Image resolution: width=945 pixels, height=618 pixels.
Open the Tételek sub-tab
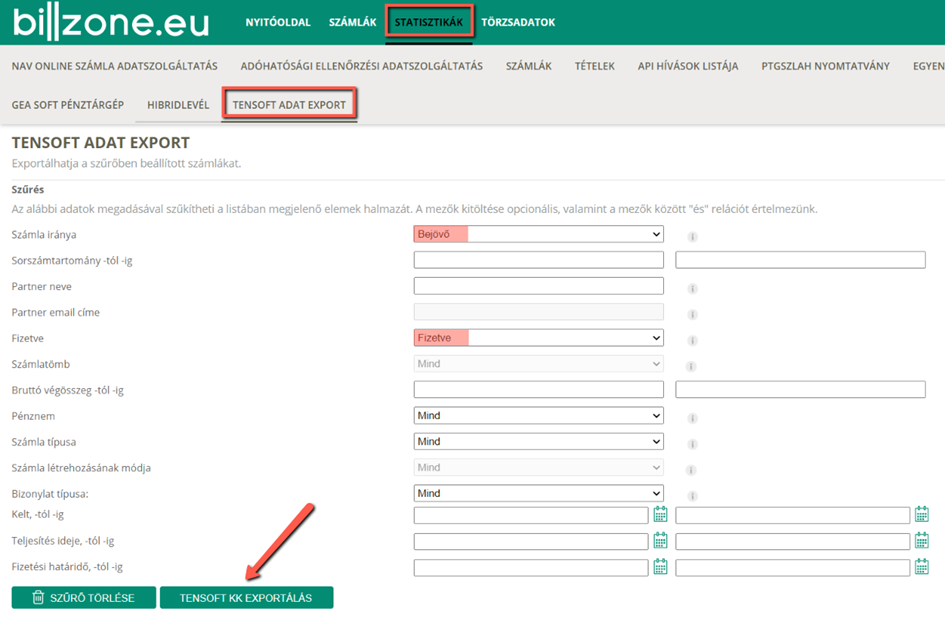pos(595,66)
